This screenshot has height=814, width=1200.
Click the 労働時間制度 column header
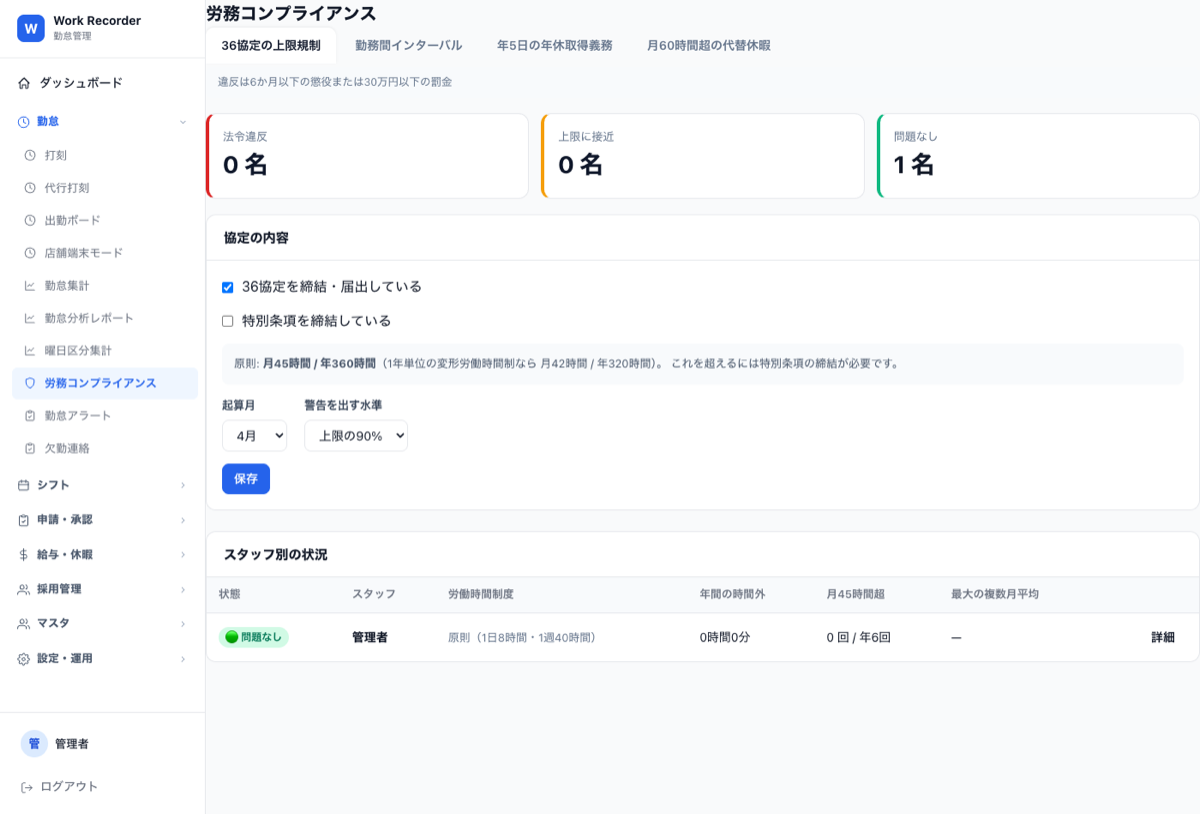[x=481, y=594]
